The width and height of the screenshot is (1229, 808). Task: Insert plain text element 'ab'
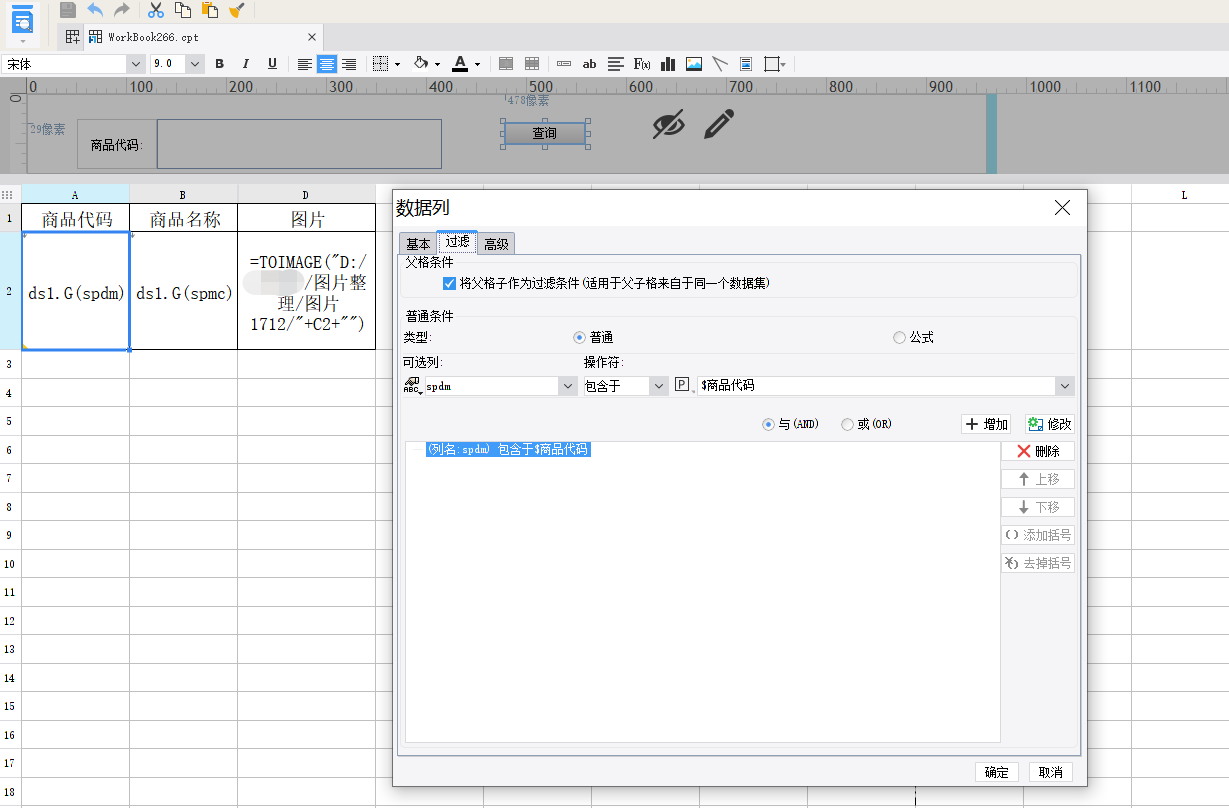coord(590,64)
